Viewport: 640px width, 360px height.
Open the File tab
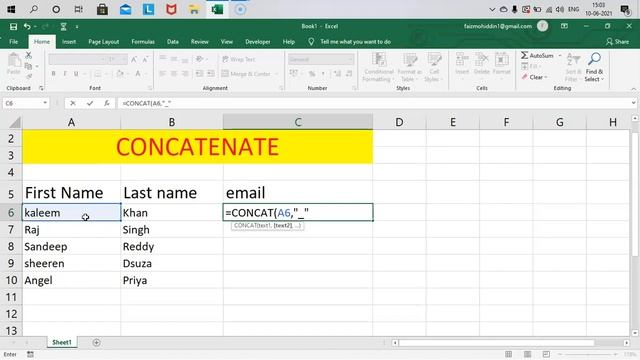pyautogui.click(x=13, y=42)
